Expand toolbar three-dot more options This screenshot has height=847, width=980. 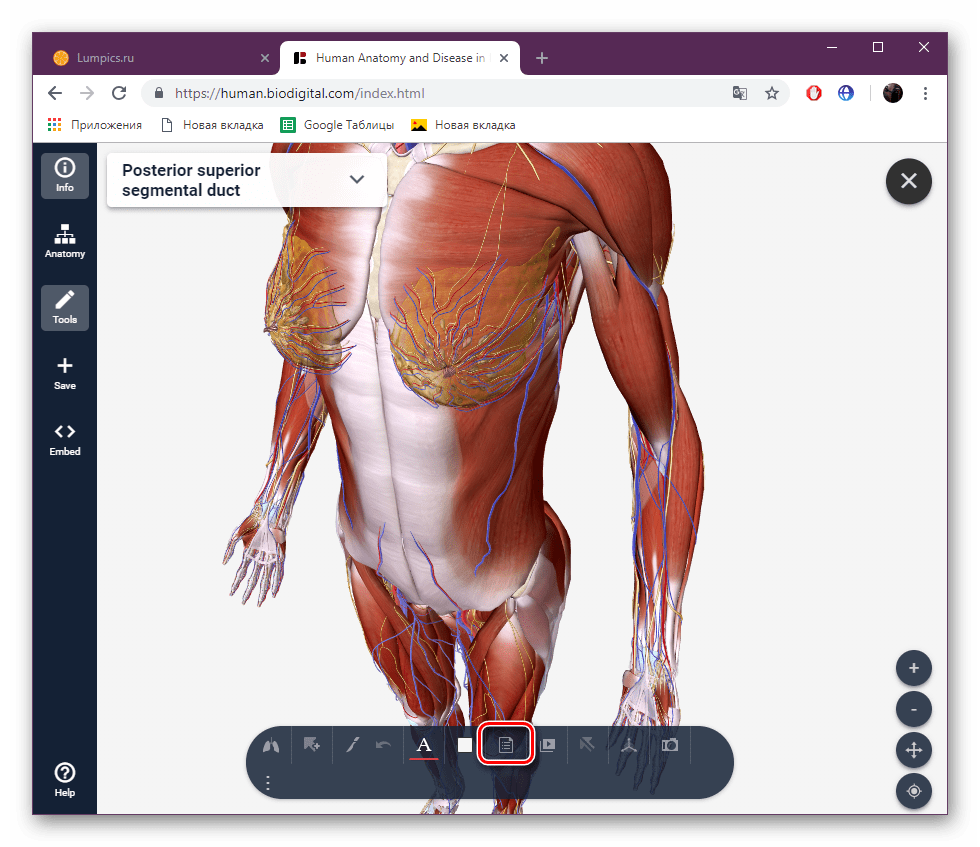click(x=268, y=783)
